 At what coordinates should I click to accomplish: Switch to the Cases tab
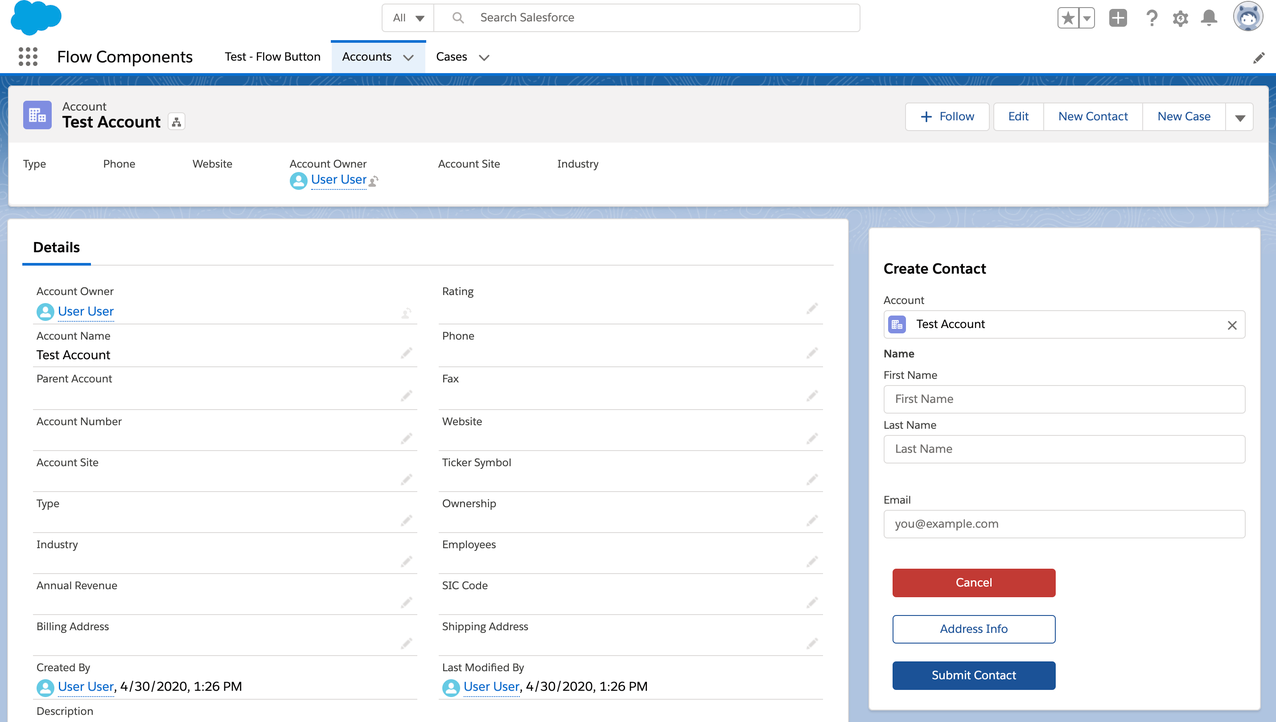452,57
